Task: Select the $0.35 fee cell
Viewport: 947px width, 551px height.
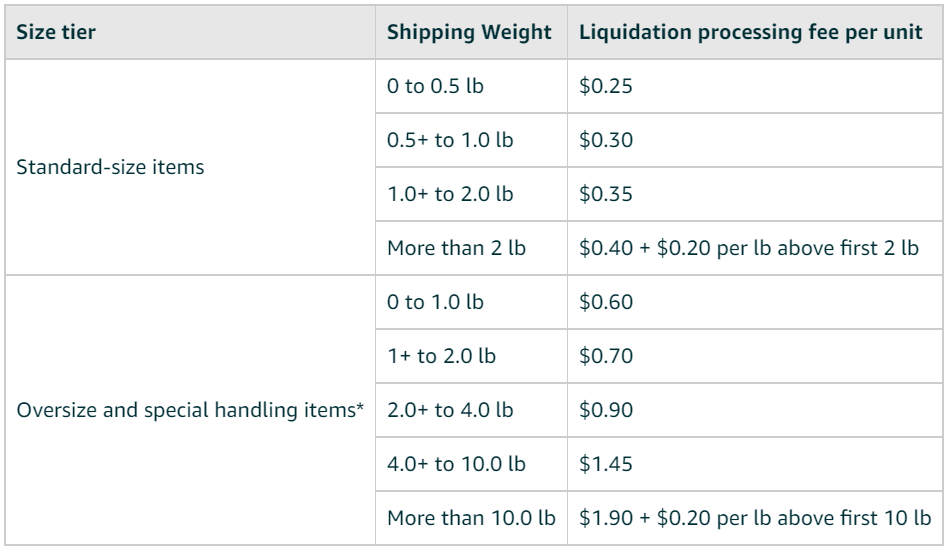Action: coord(755,194)
